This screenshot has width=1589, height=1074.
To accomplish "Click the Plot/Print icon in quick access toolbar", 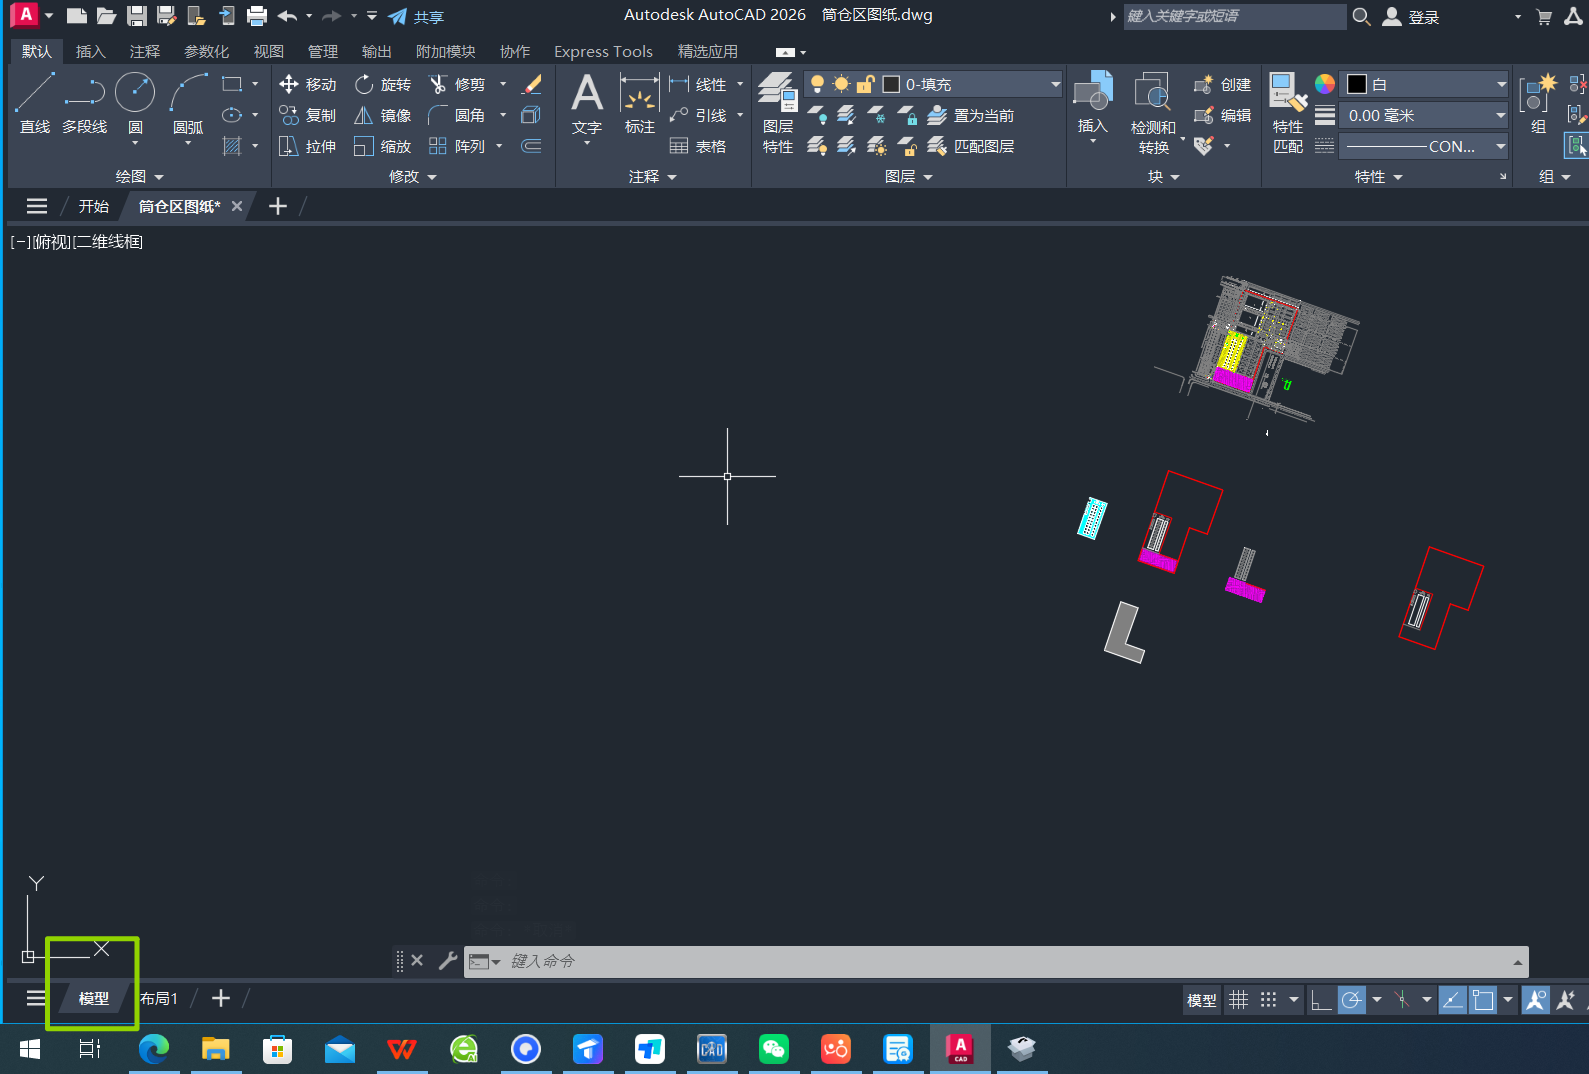I will pos(257,16).
